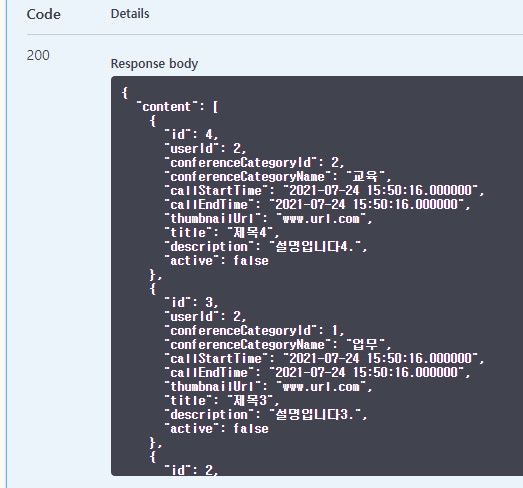The image size is (523, 488).
Task: Select the line "id": 2 at bottom
Action: pos(191,470)
